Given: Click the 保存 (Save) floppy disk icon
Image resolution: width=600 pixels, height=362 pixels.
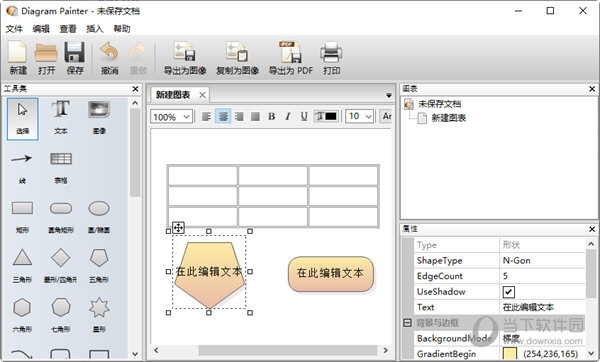Looking at the screenshot, I should click(74, 52).
